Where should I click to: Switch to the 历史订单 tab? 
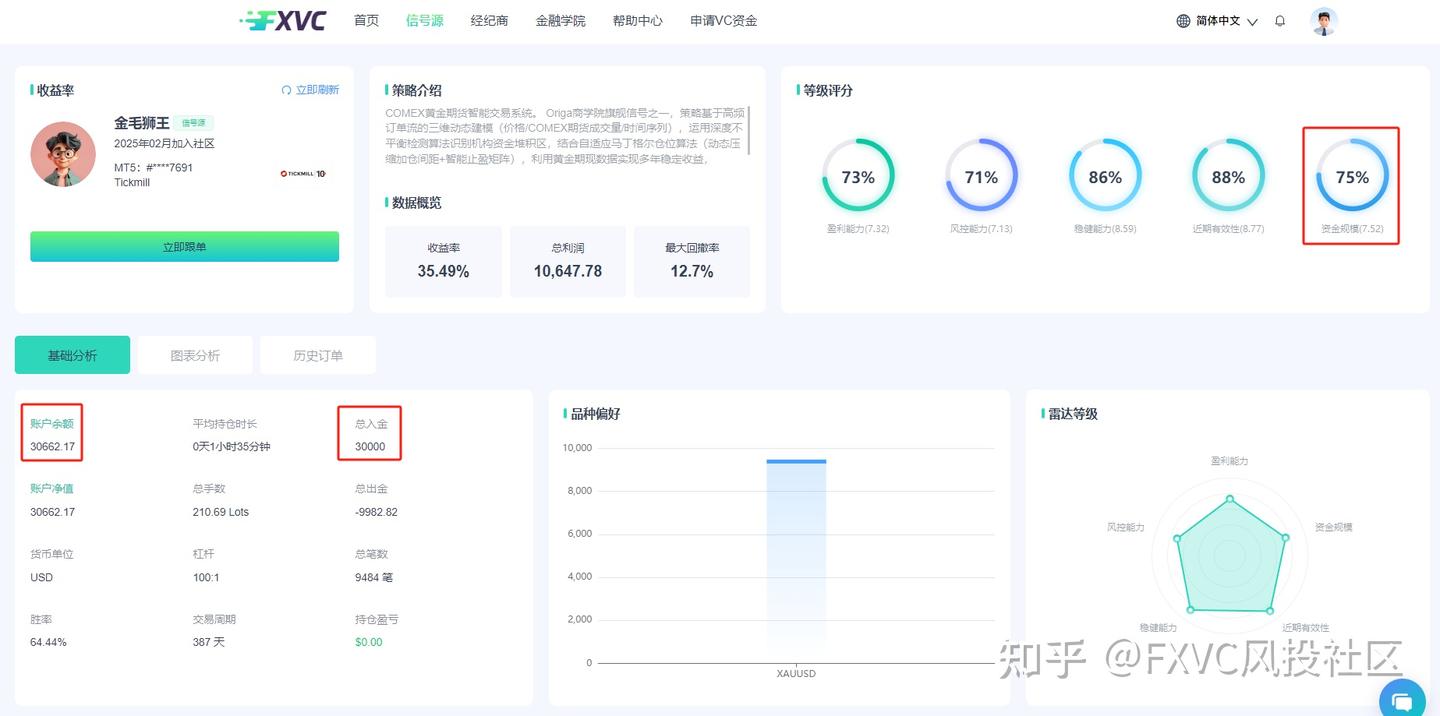point(318,355)
